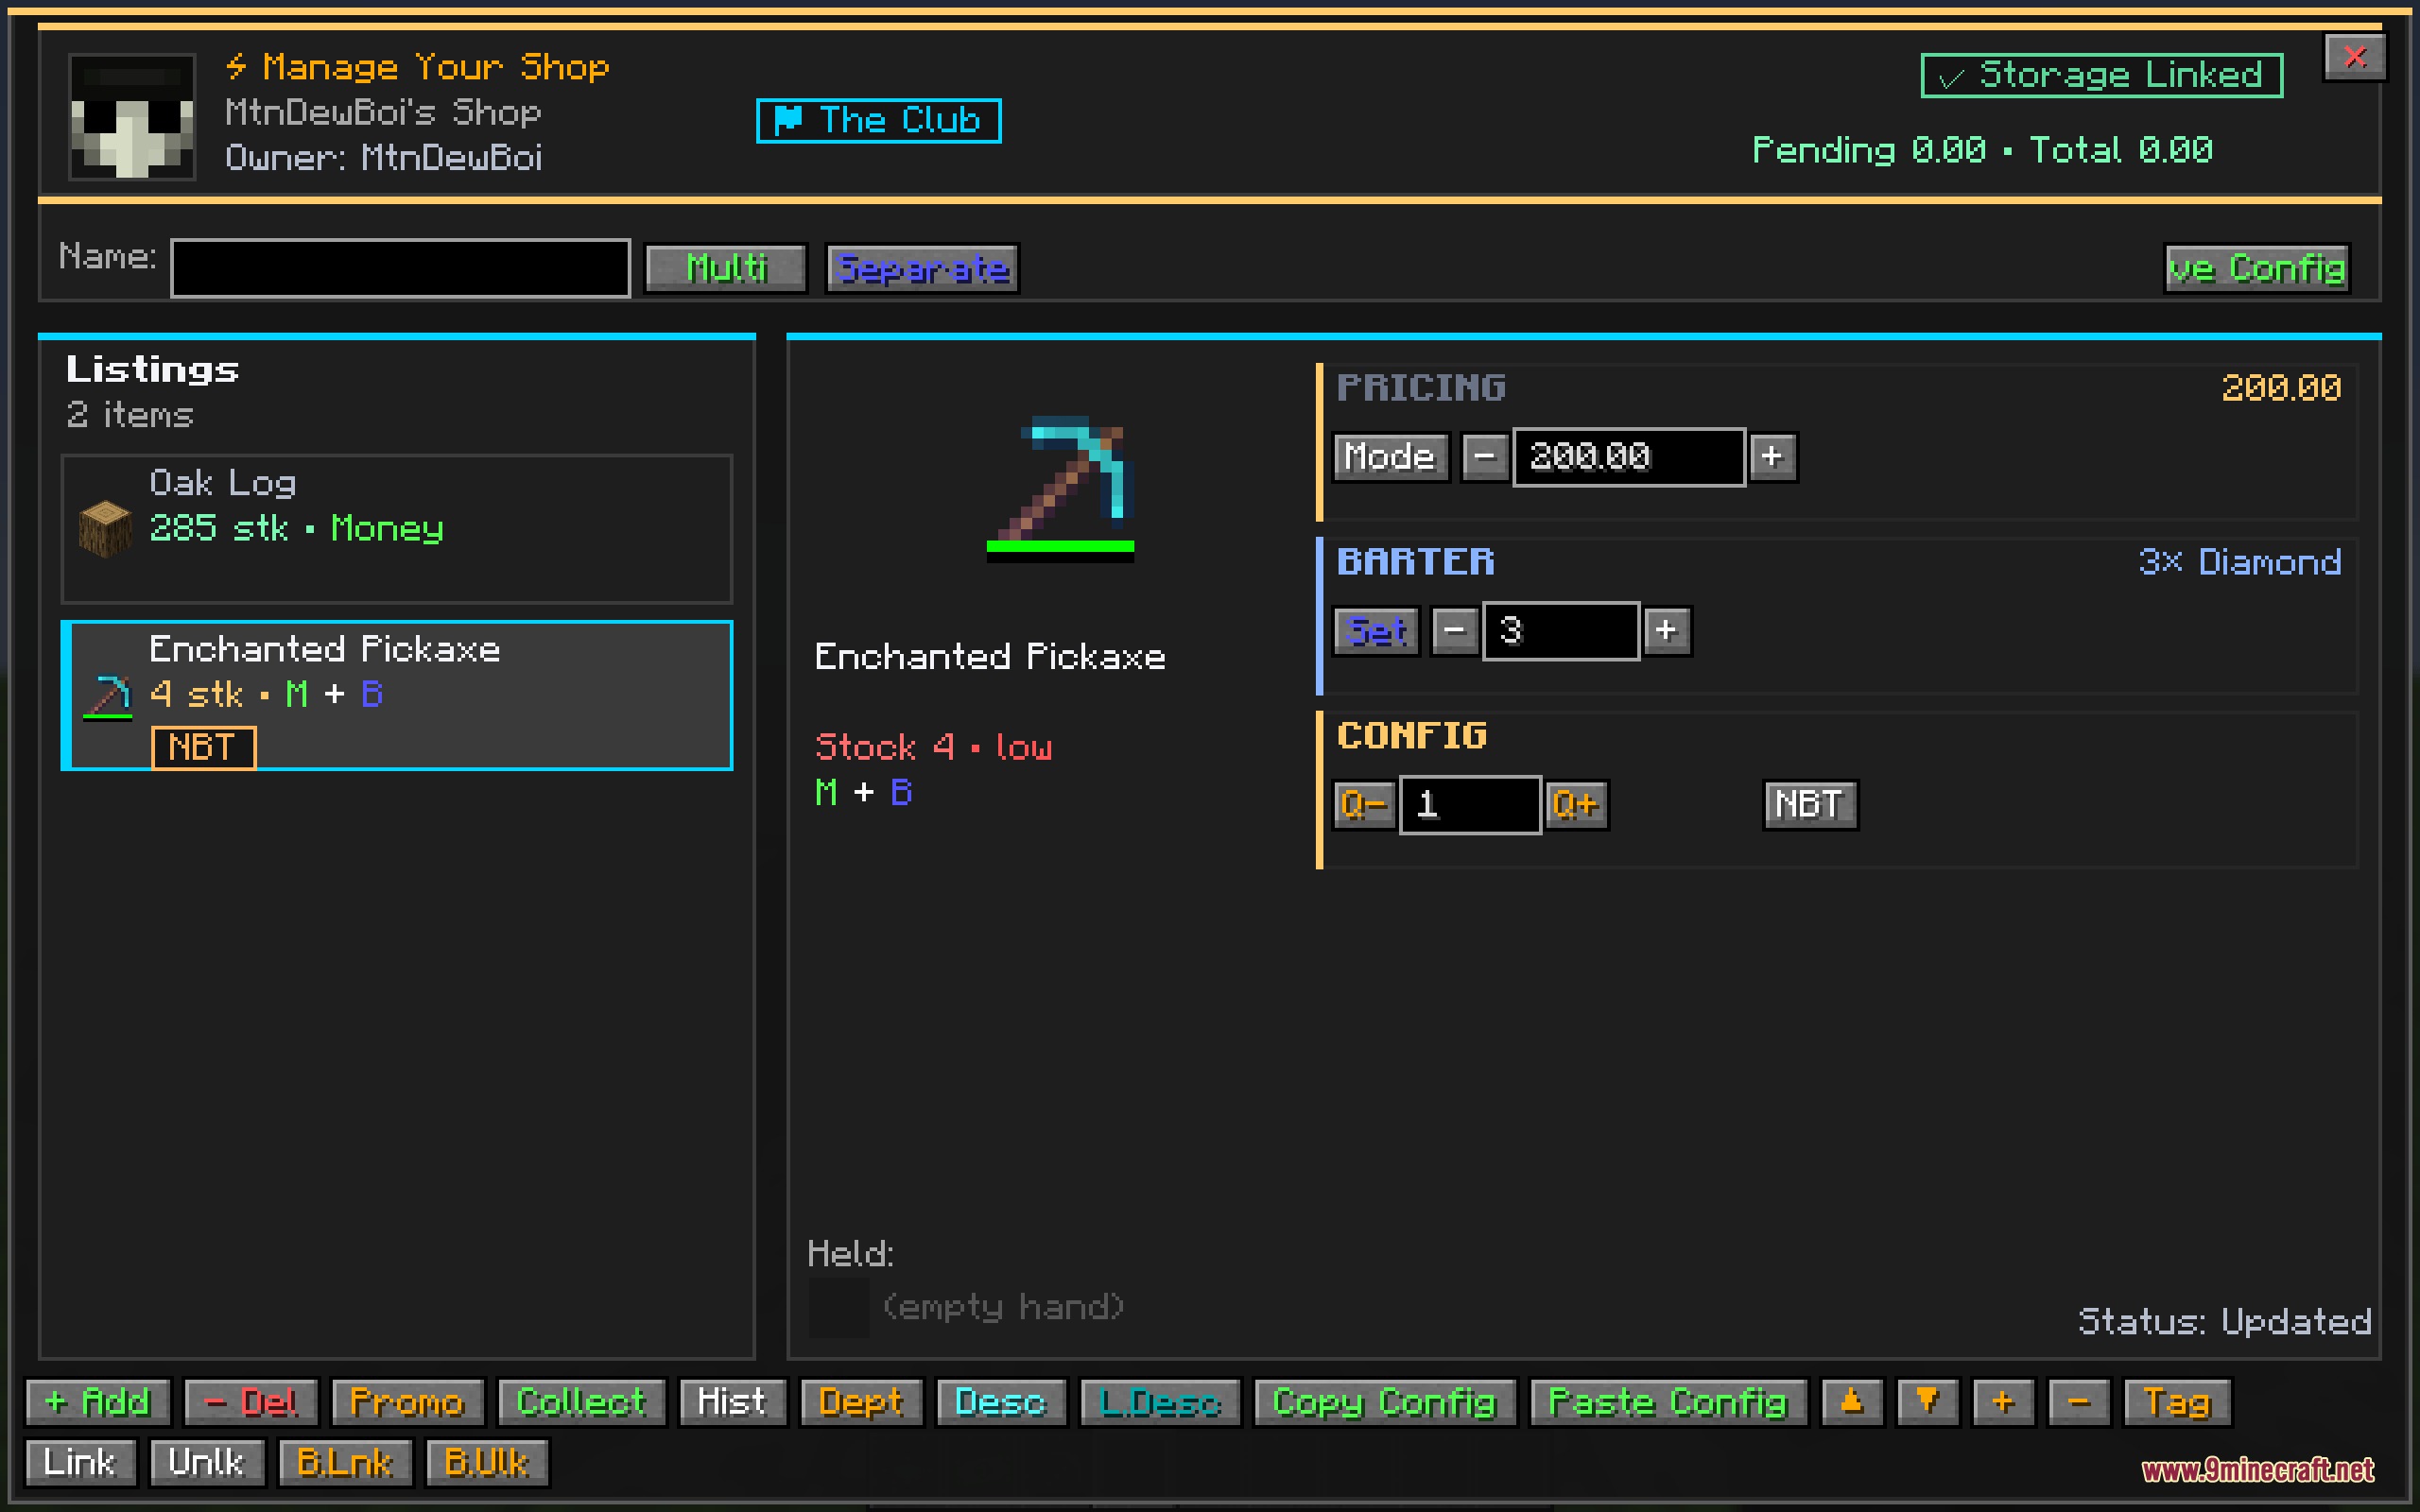Screen dimensions: 2420x1512
Task: Click the Dept button
Action: (x=861, y=1402)
